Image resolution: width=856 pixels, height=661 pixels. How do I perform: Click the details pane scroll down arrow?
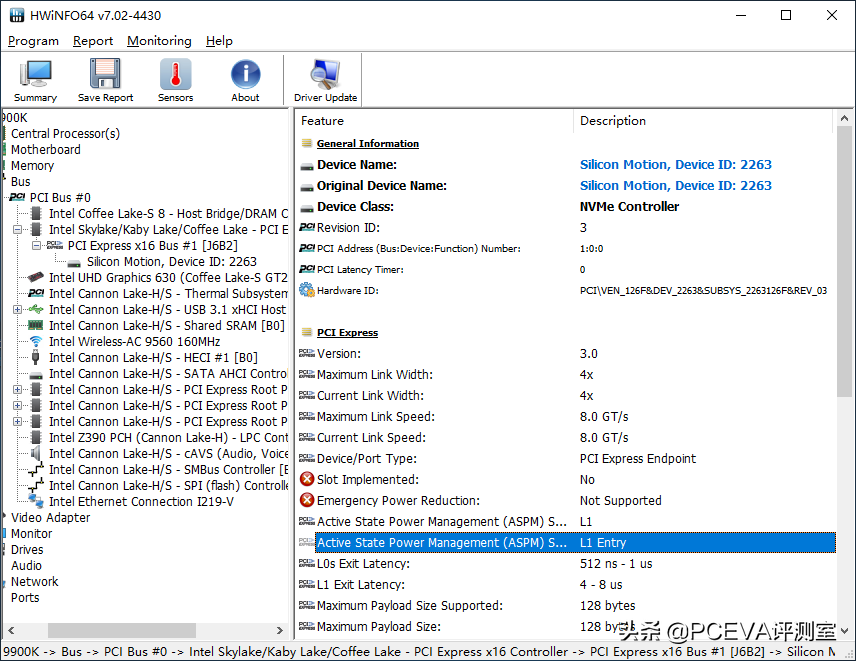[844, 630]
